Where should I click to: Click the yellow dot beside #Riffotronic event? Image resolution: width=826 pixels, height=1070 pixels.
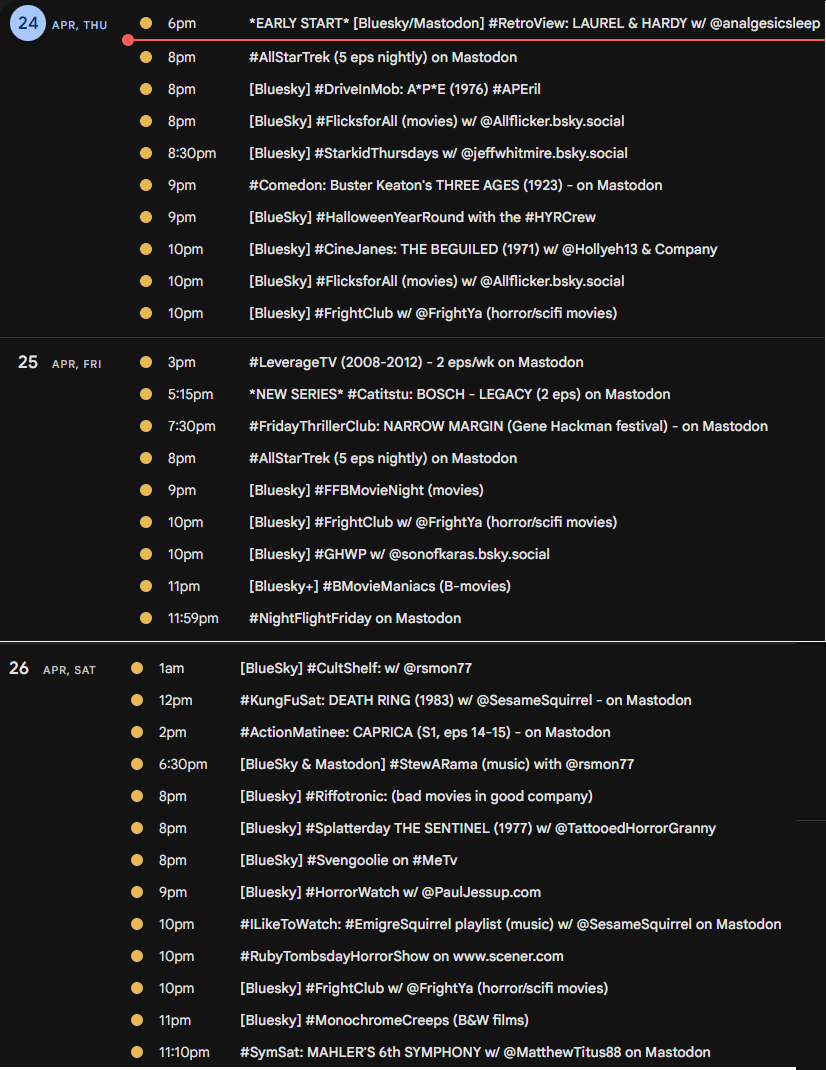(x=137, y=797)
